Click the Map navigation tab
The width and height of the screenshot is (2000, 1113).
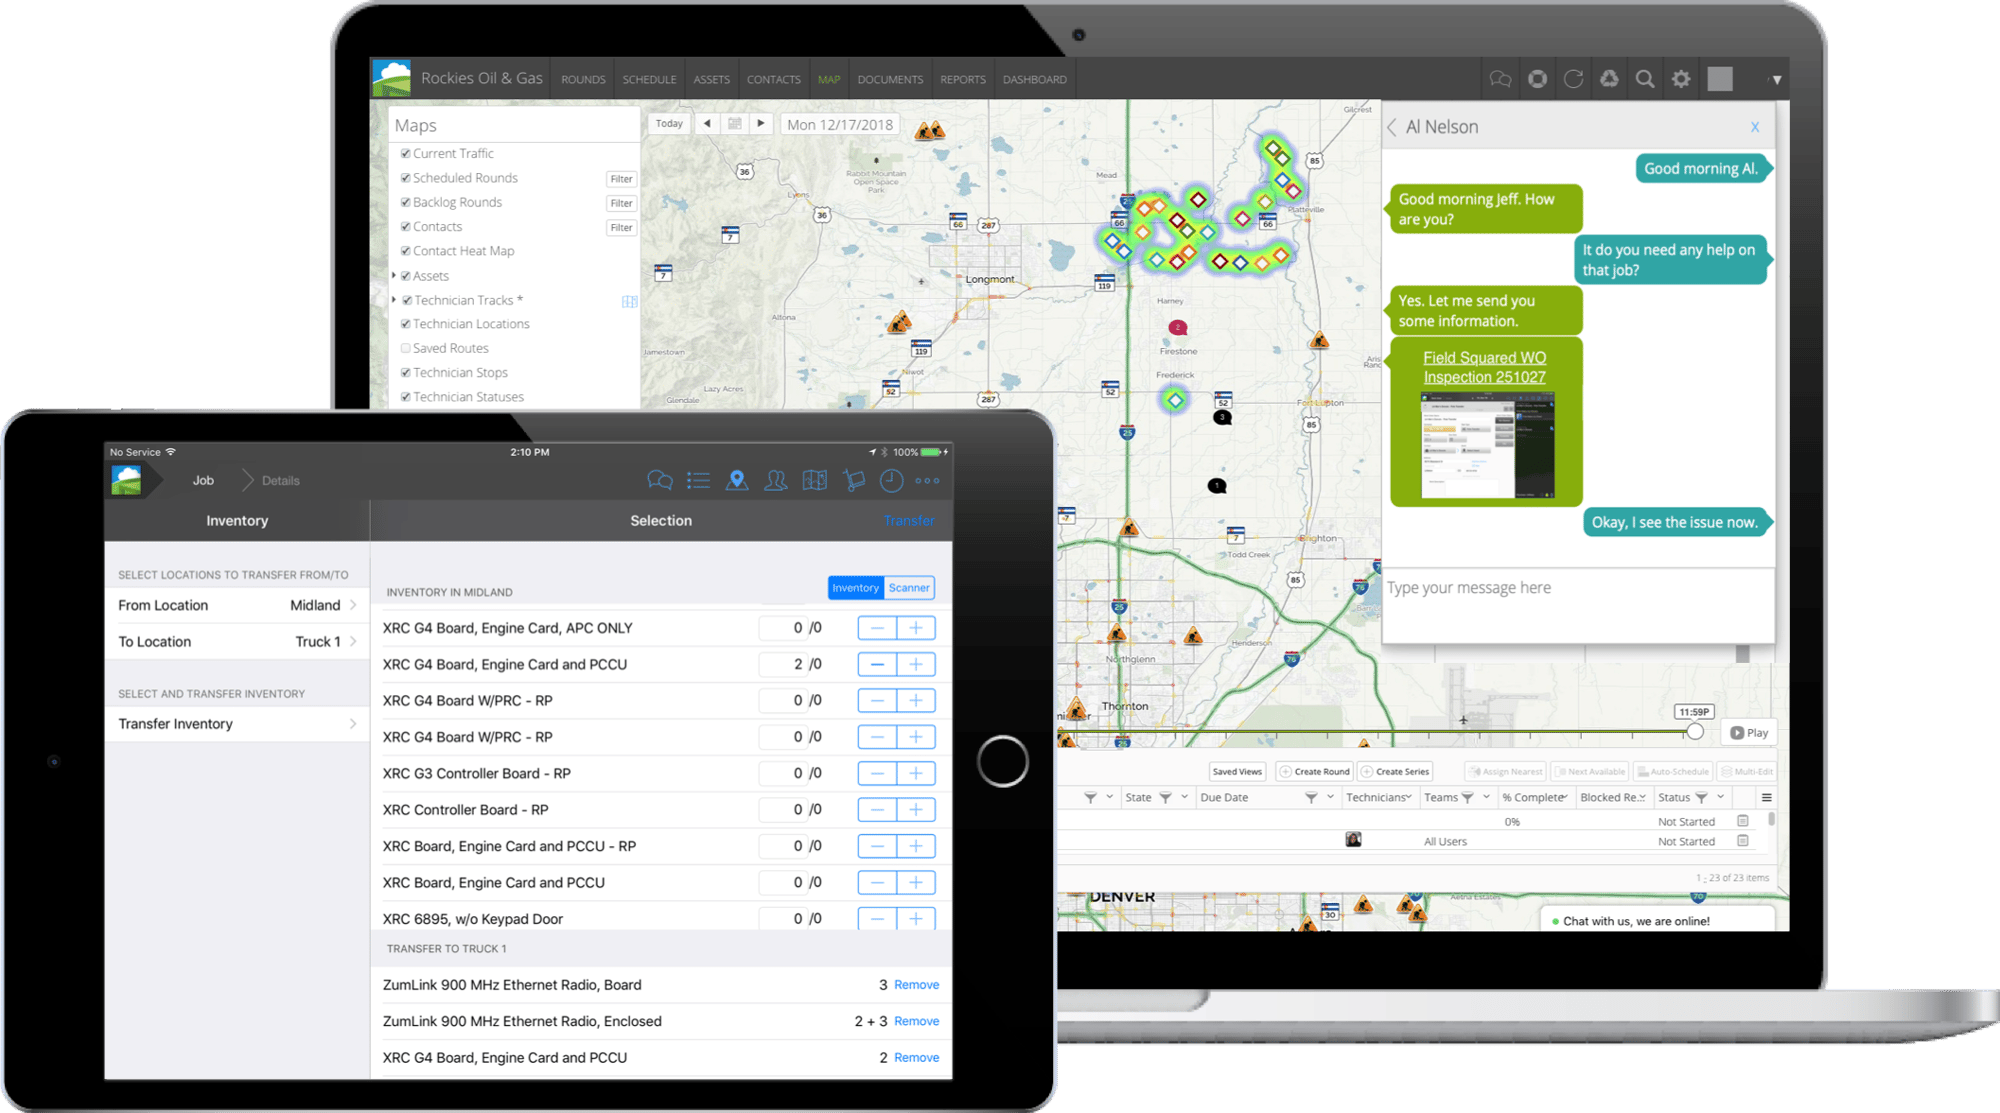[829, 78]
